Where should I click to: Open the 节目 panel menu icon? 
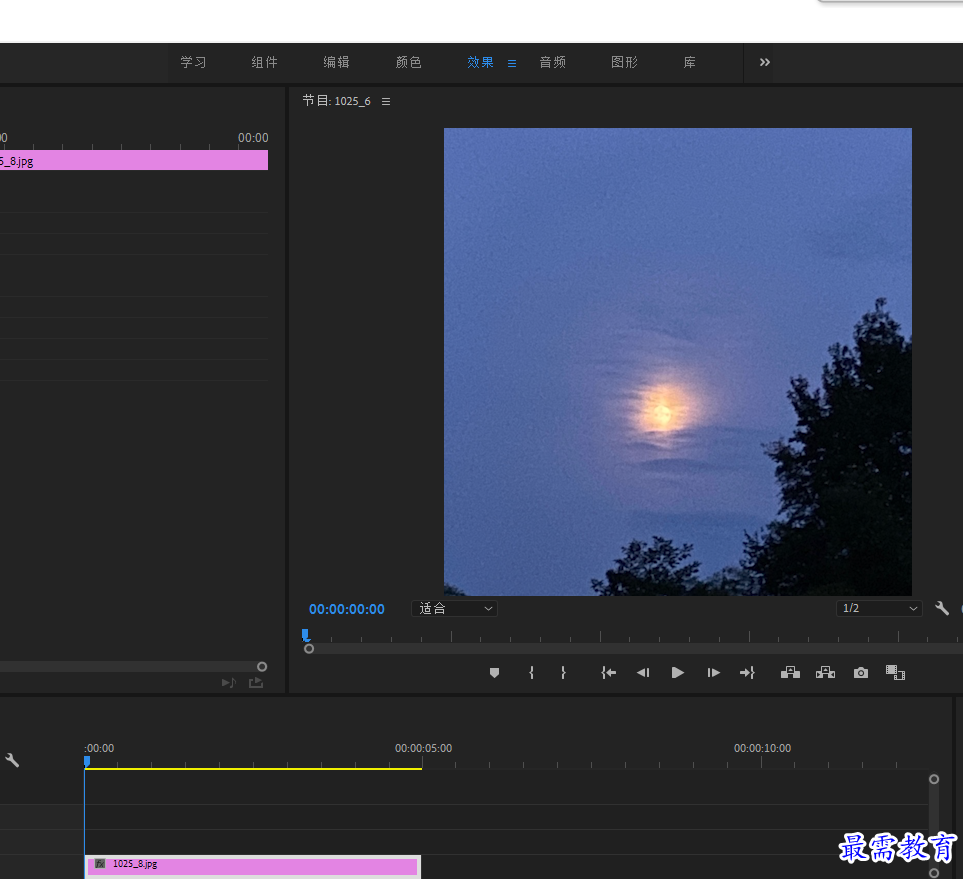click(386, 101)
